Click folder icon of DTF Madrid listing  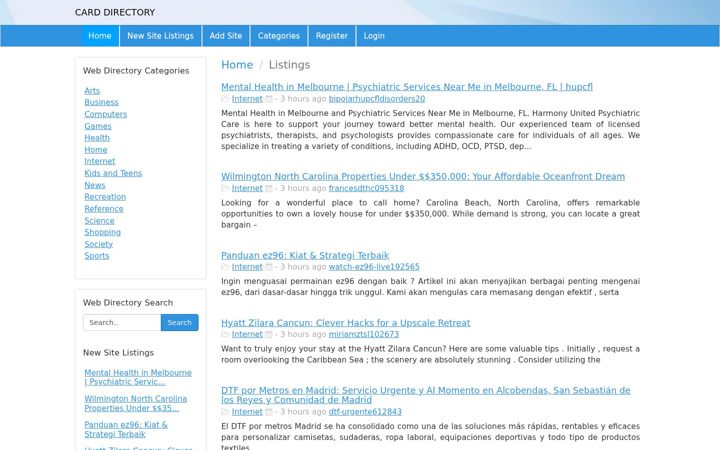225,412
